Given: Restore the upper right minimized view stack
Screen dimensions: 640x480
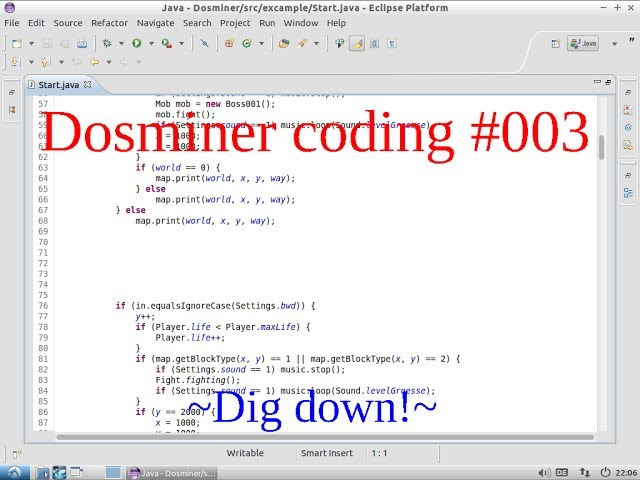Looking at the screenshot, I should (628, 93).
